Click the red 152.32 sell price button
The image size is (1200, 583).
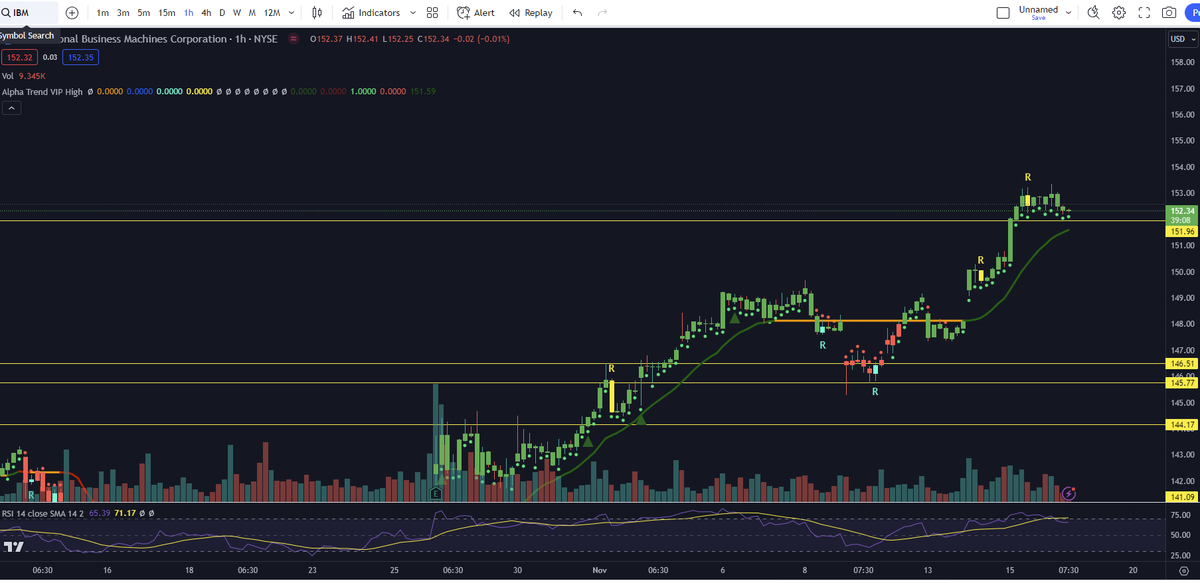coord(18,58)
